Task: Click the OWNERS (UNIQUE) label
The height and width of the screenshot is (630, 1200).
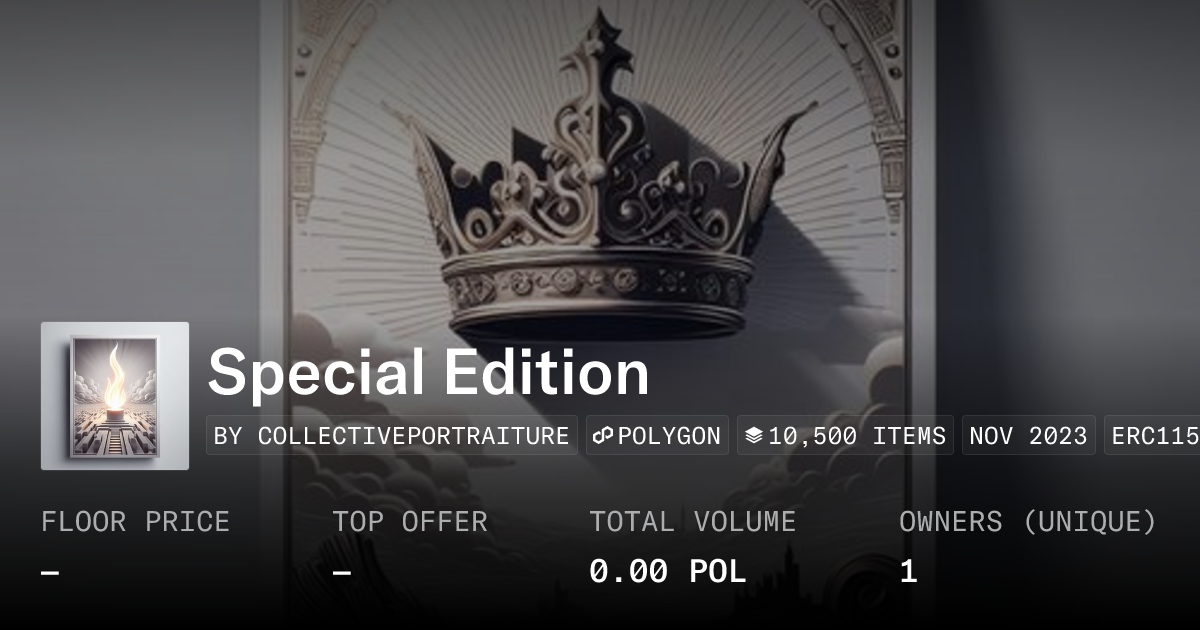Action: point(1028,522)
